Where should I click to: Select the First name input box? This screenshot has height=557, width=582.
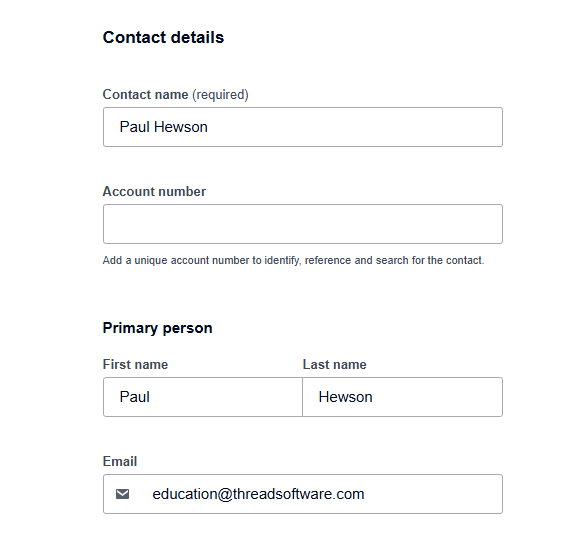click(203, 397)
